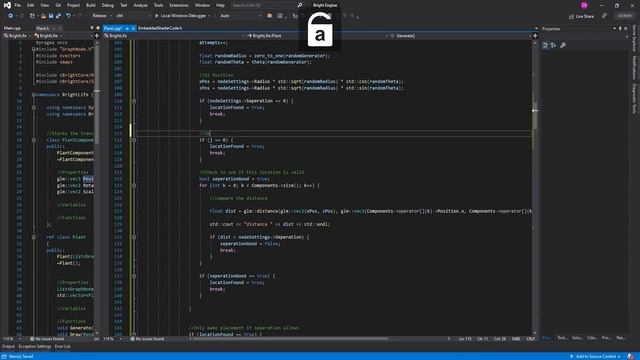Click the search magnifier icon
Viewport: 640px width, 360px height.
click(x=300, y=5)
